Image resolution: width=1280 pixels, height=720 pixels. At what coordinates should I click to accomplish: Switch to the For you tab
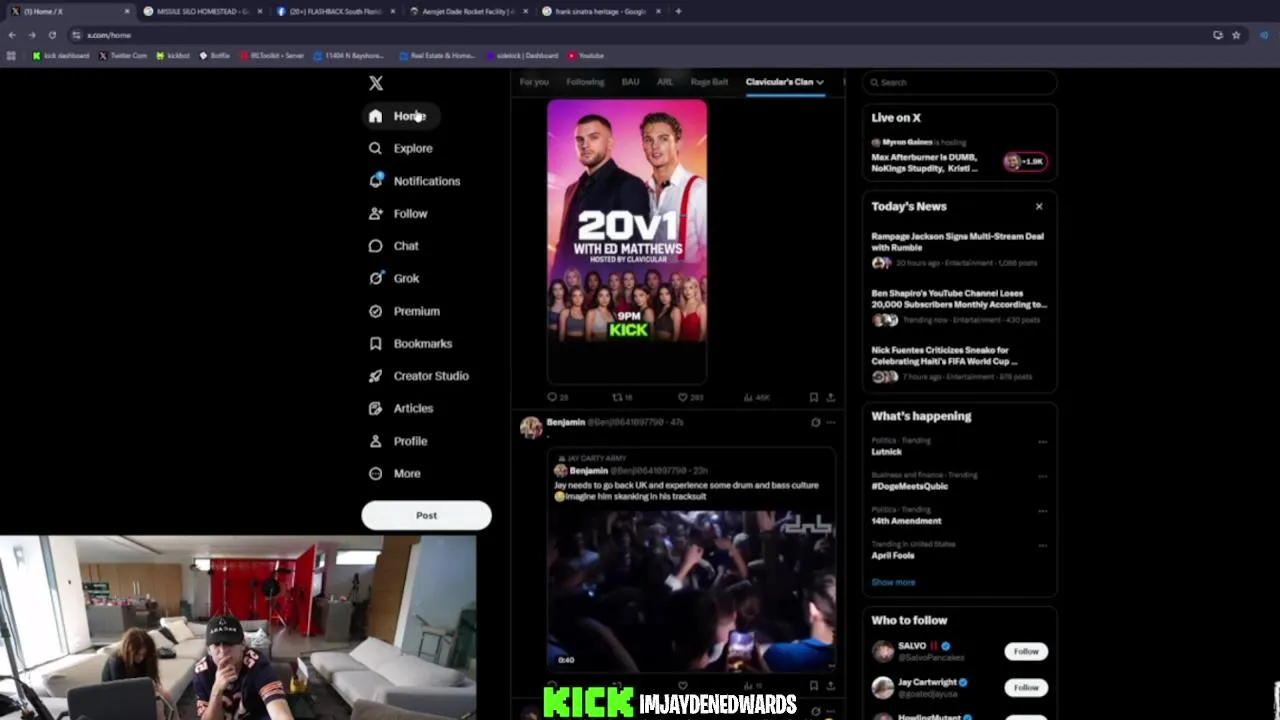coord(534,82)
